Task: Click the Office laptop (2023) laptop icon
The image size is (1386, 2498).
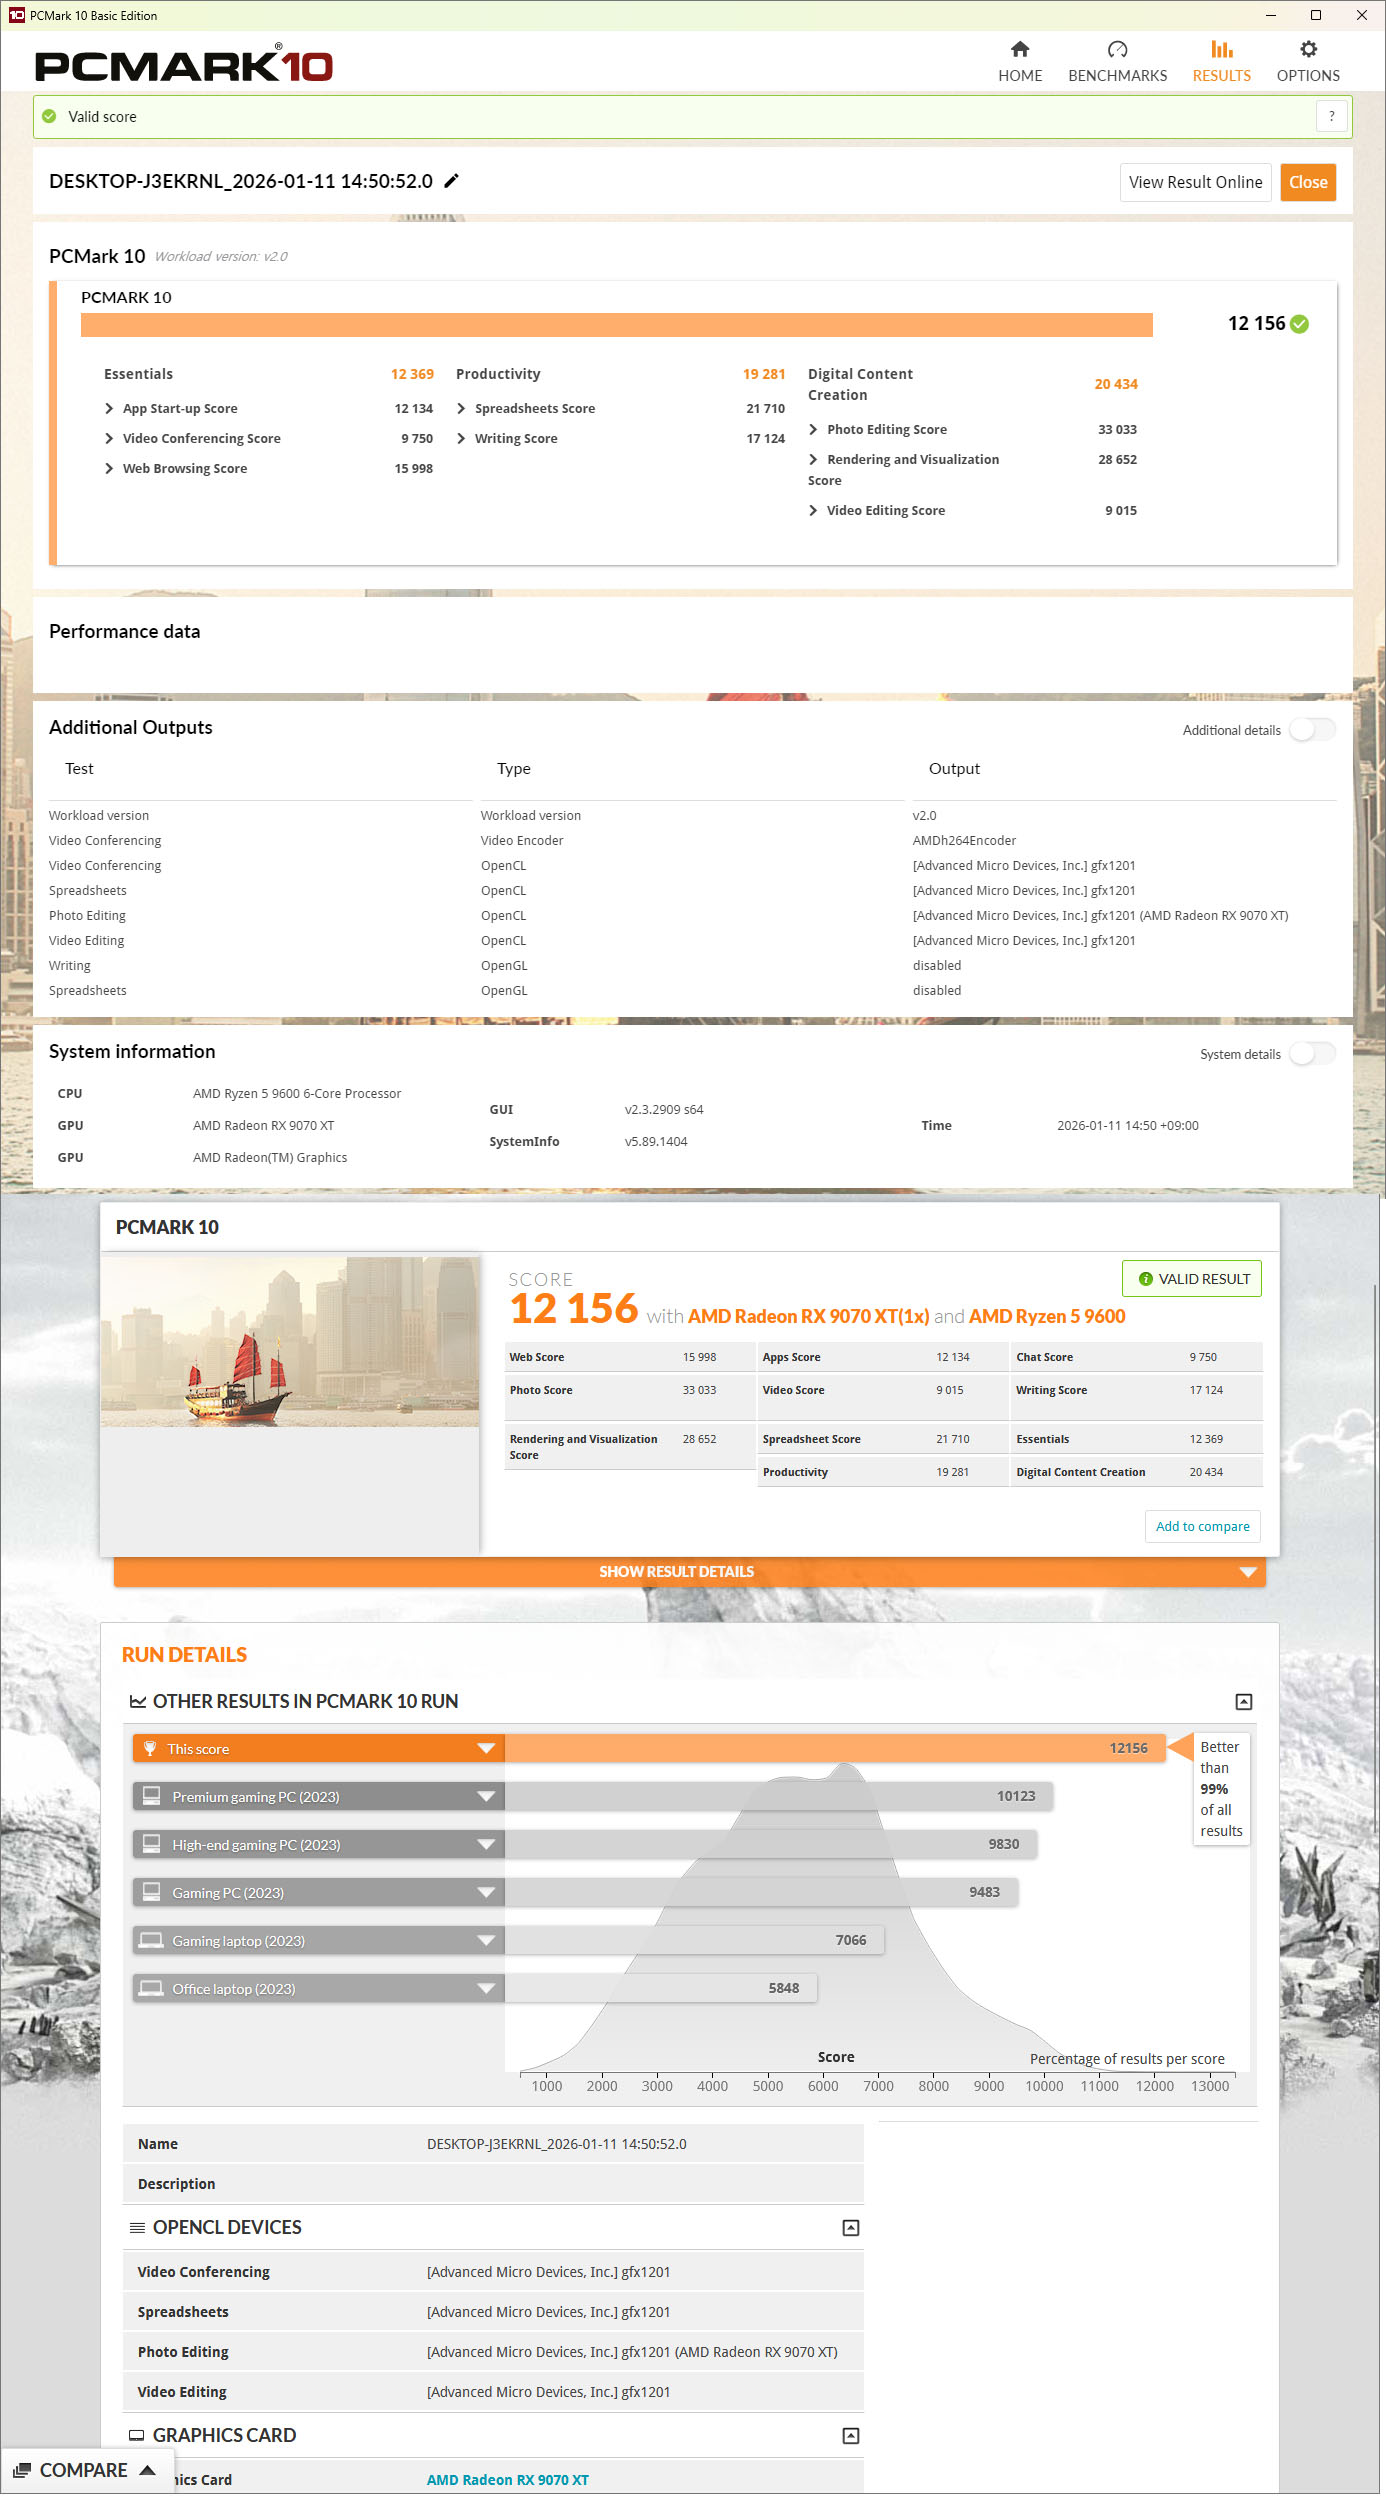Action: (151, 1988)
